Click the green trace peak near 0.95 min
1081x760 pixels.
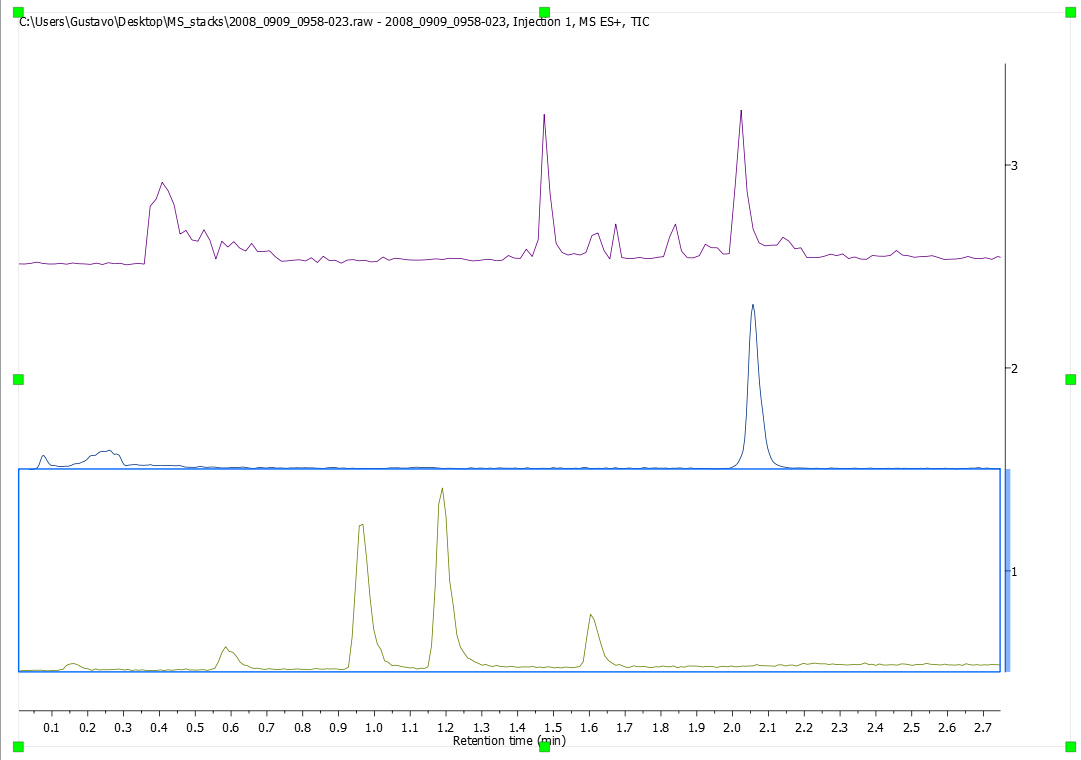361,594
